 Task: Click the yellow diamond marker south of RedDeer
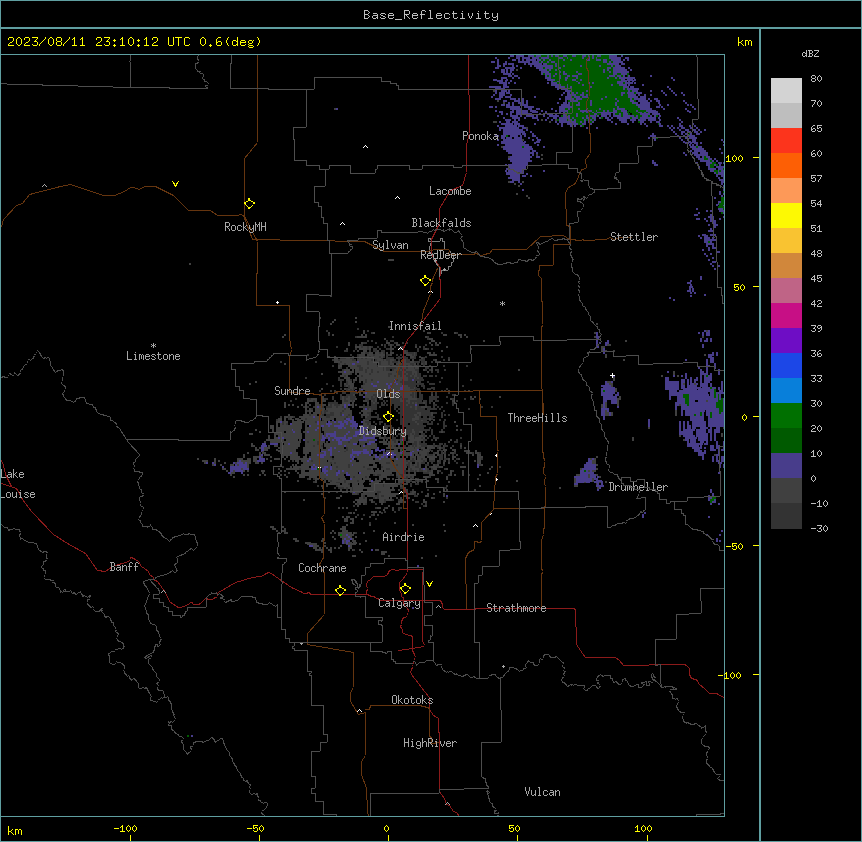[426, 281]
